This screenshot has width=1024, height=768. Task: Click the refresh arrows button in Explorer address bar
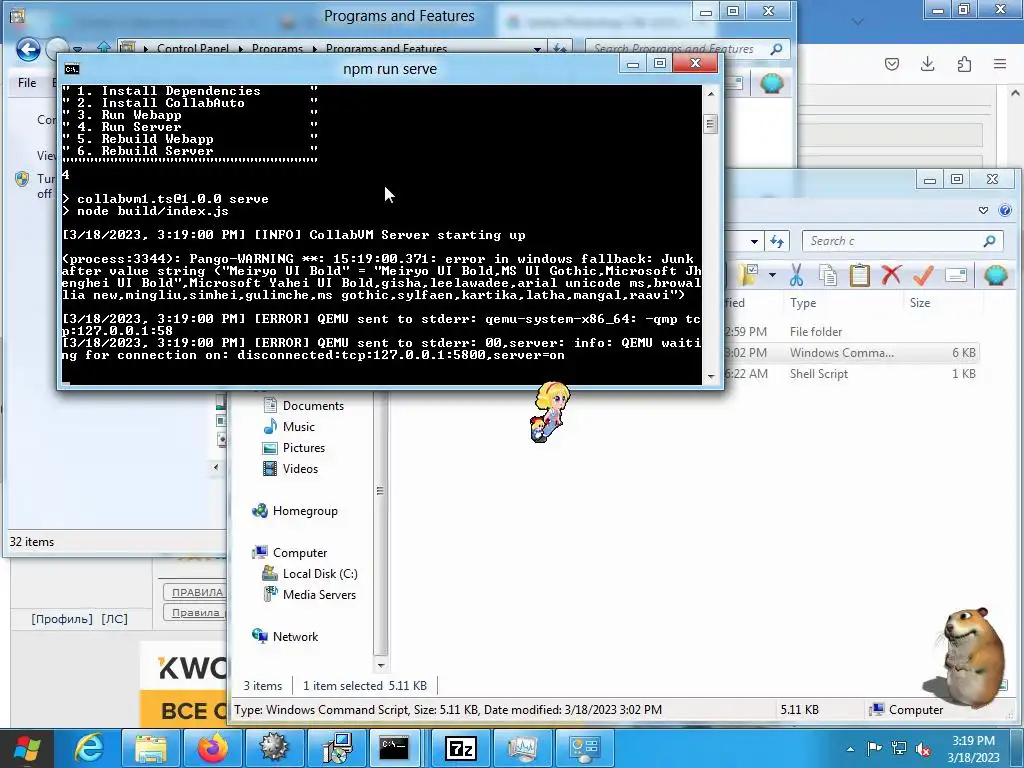pyautogui.click(x=776, y=241)
